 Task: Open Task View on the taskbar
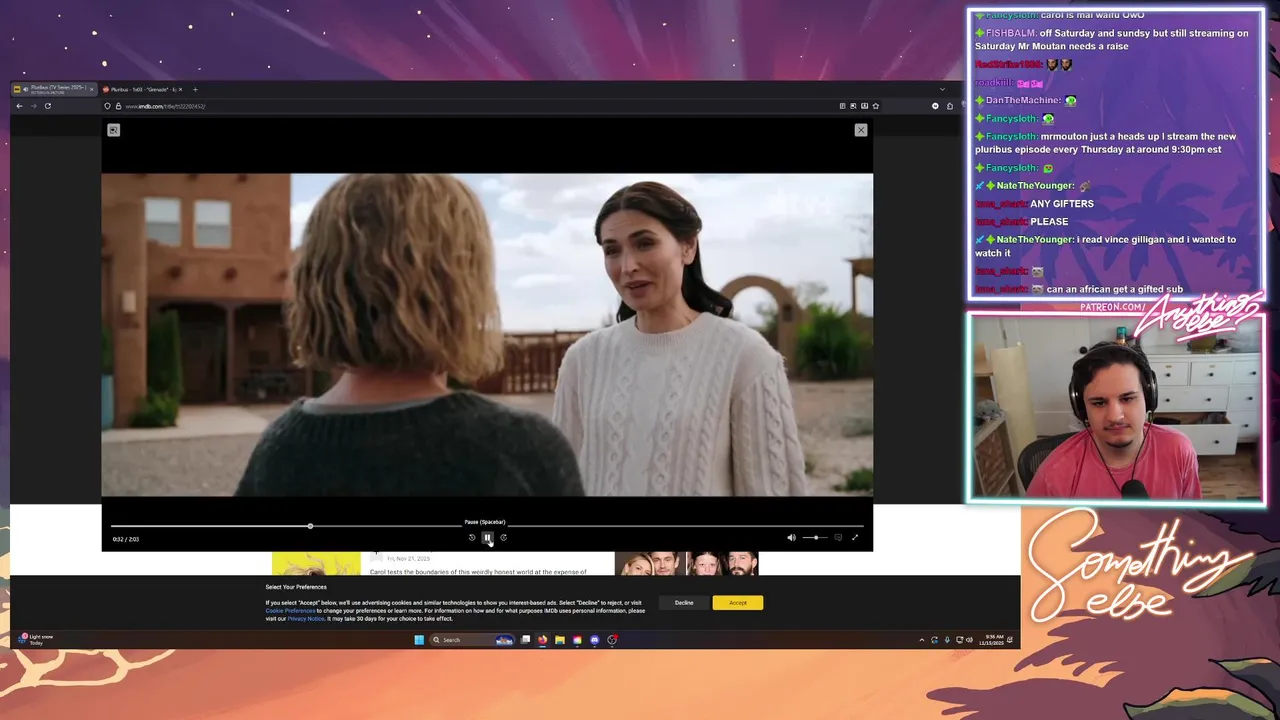pos(525,640)
